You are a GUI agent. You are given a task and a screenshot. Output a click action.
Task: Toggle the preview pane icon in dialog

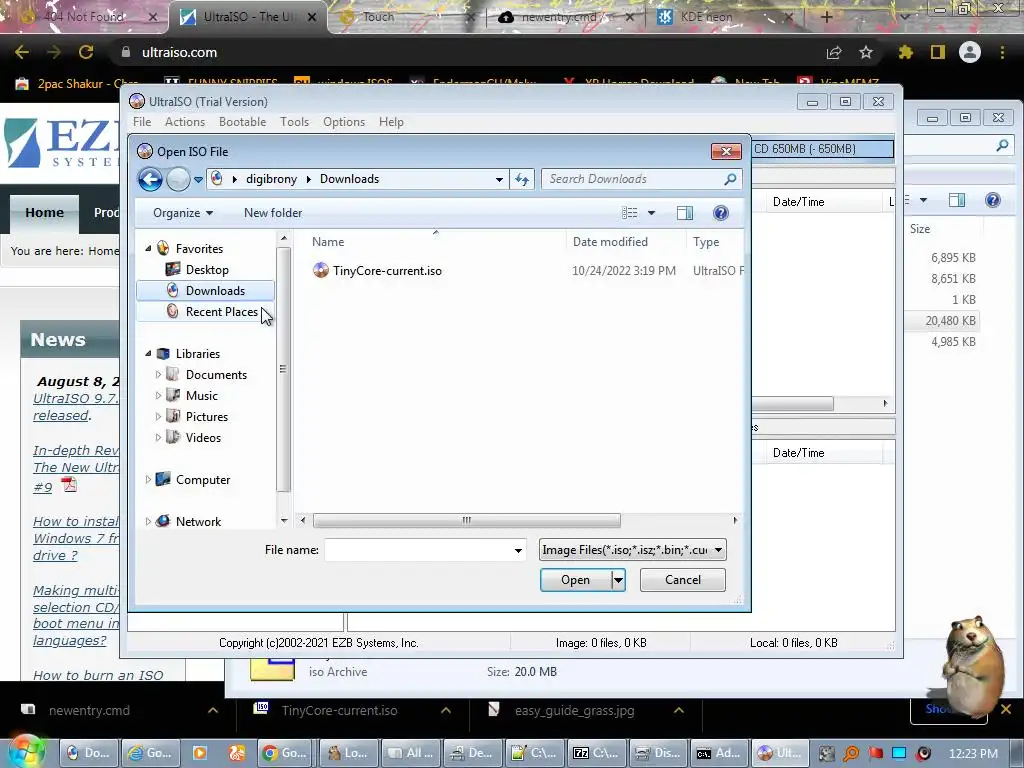(x=685, y=213)
